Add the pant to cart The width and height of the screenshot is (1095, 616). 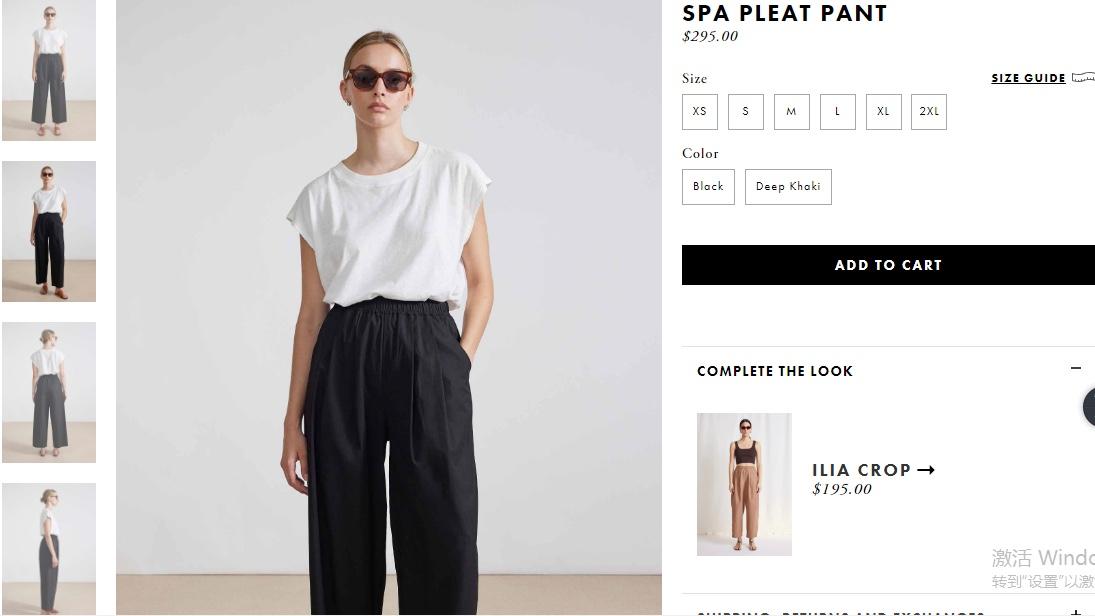(888, 265)
